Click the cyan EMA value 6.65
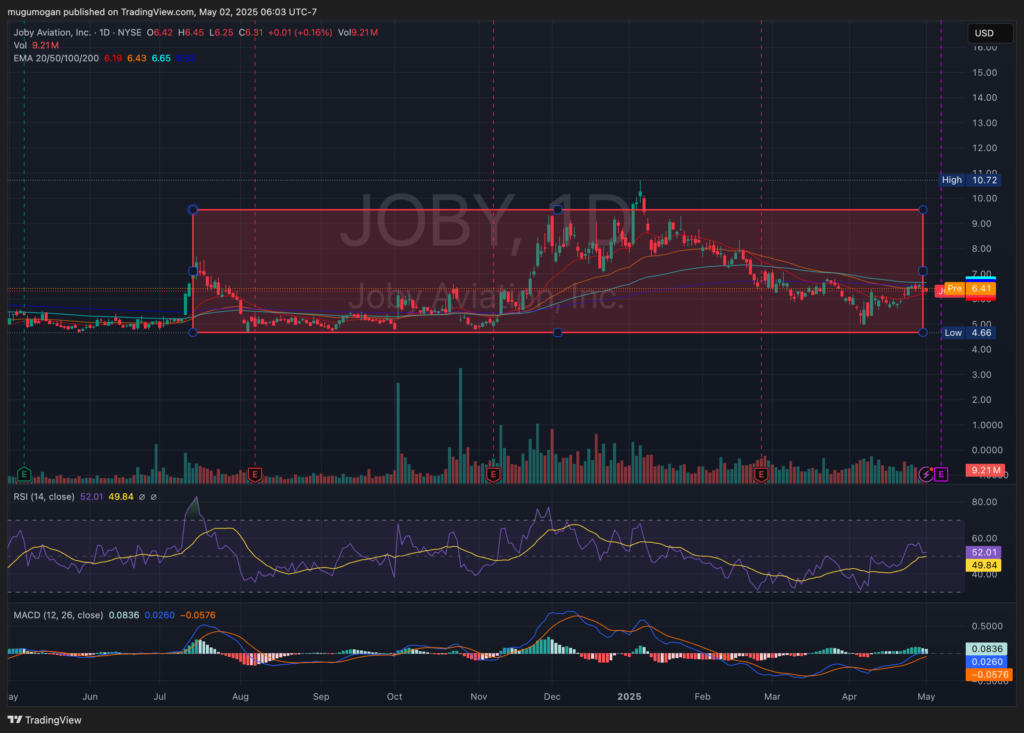Screen dimensions: 1024x733 pos(161,58)
